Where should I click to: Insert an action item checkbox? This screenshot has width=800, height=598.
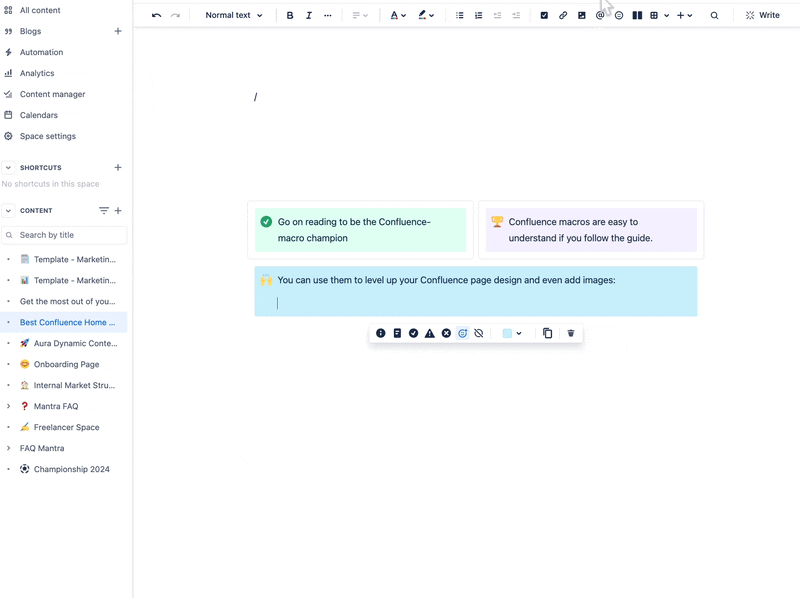[x=544, y=15]
